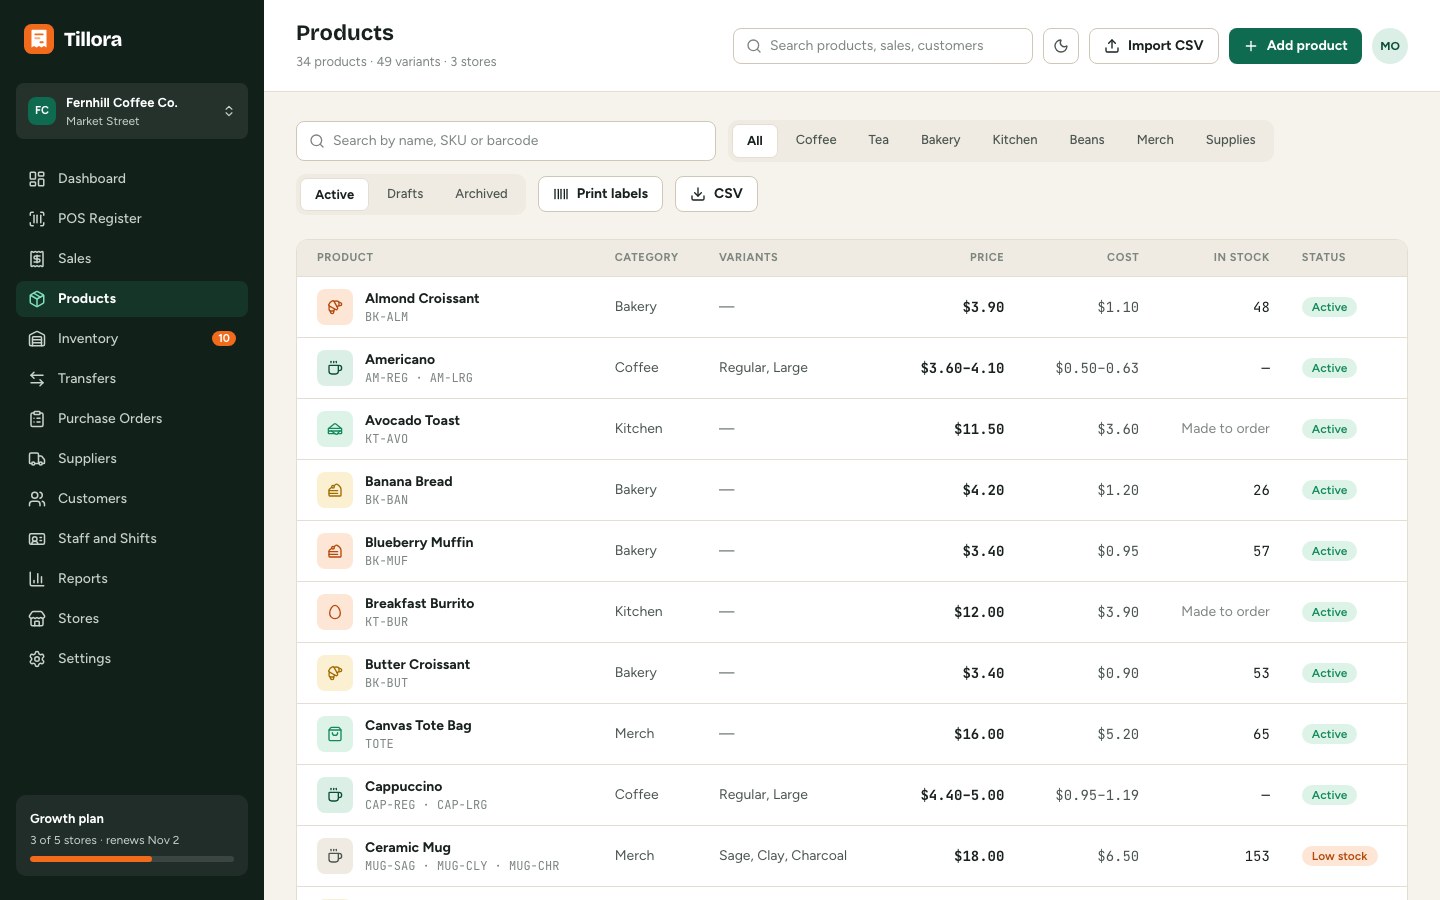Switch to Drafts products
1440x900 pixels.
click(405, 194)
